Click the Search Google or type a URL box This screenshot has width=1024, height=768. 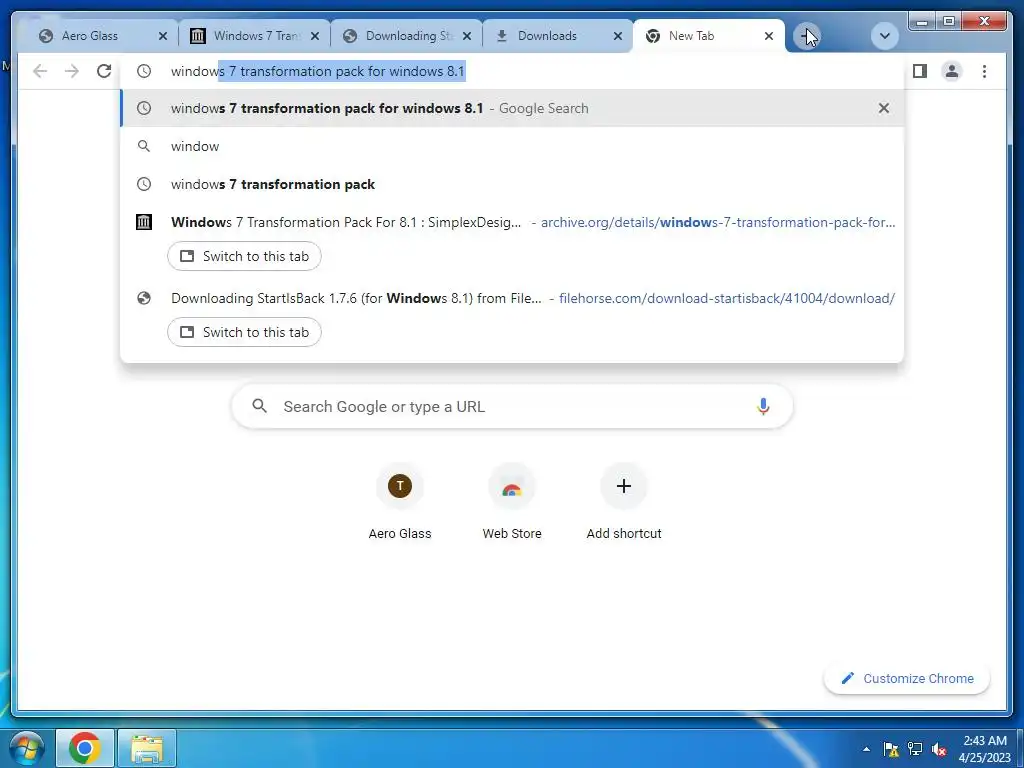[x=512, y=406]
